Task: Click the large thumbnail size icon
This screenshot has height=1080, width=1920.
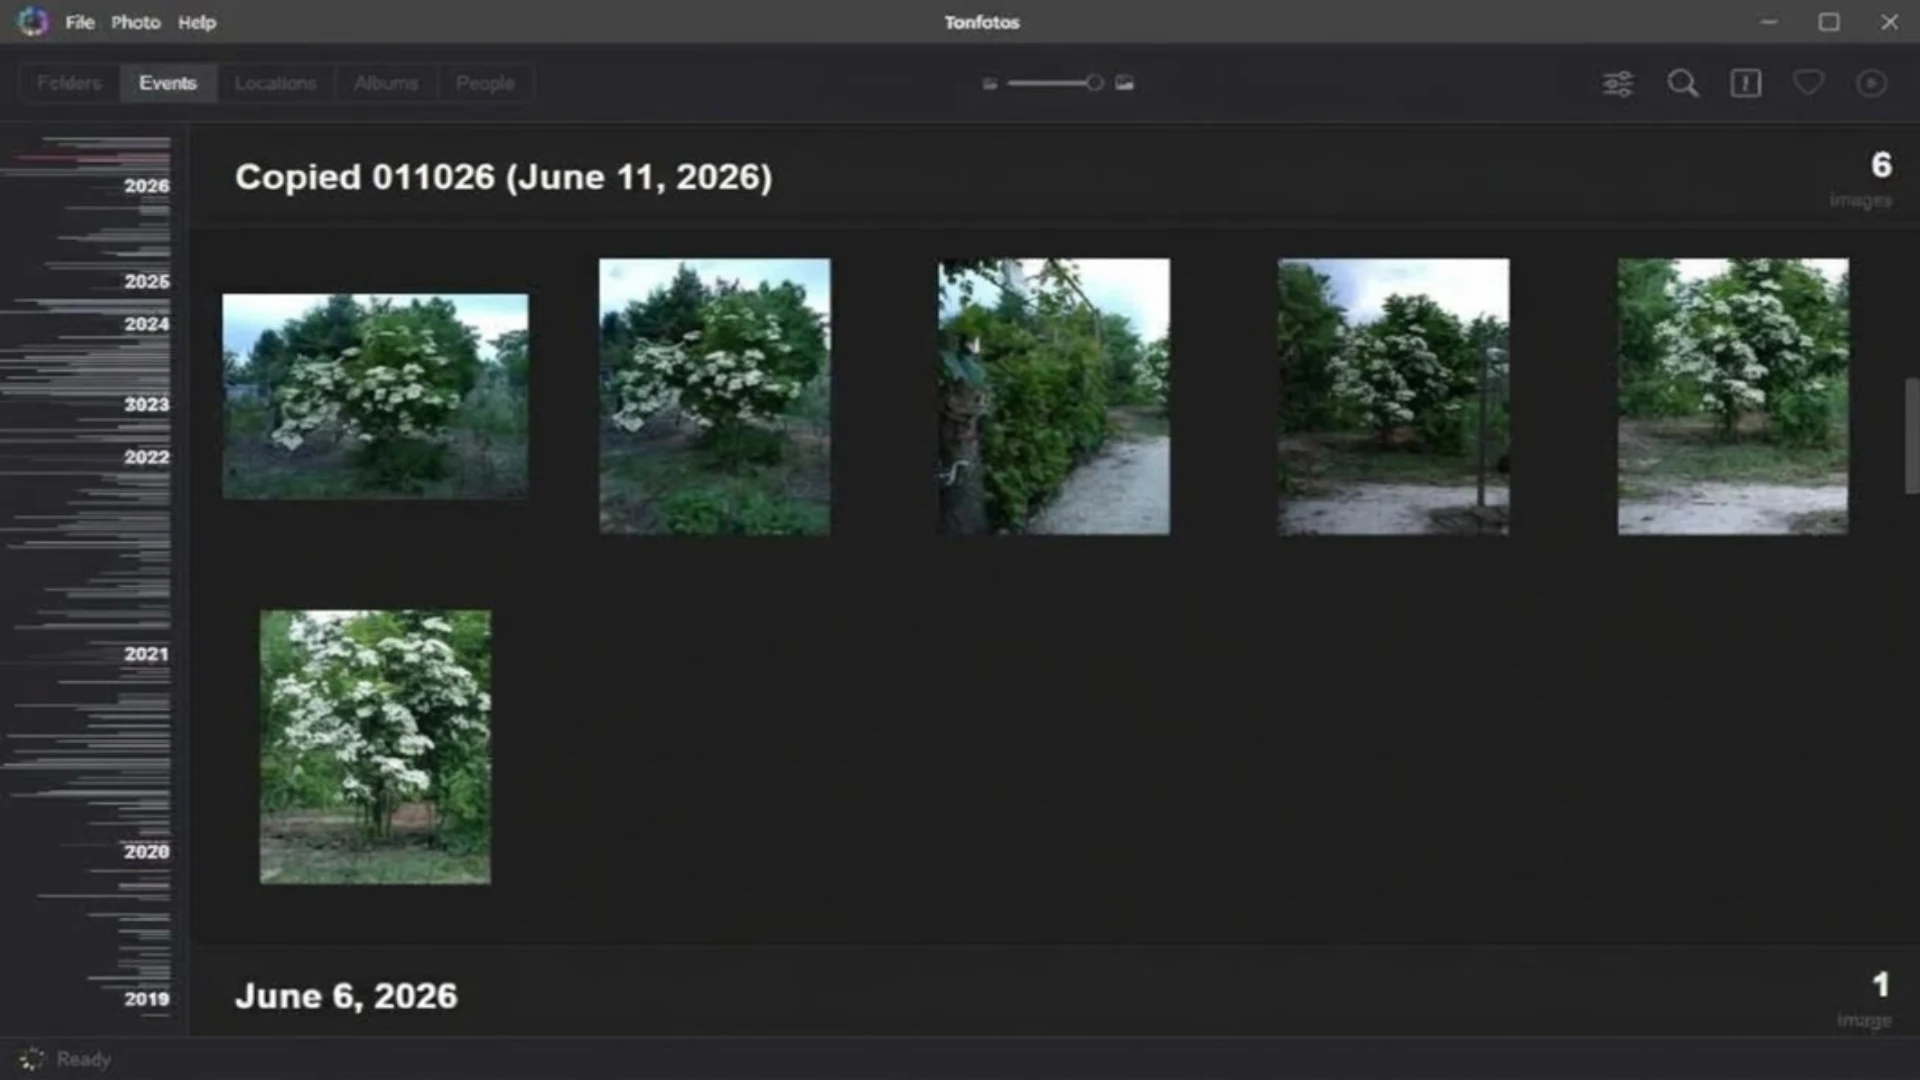Action: click(x=1125, y=83)
